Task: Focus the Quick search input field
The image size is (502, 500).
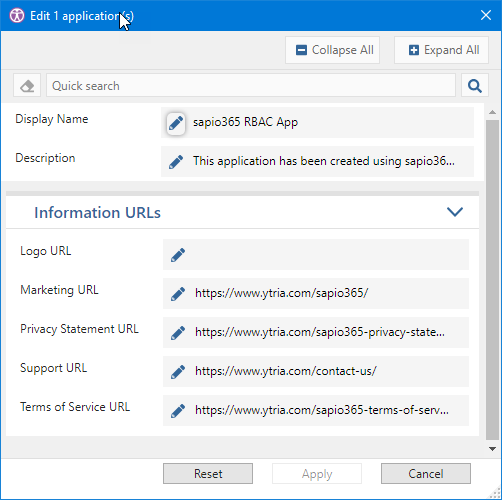Action: pyautogui.click(x=251, y=86)
